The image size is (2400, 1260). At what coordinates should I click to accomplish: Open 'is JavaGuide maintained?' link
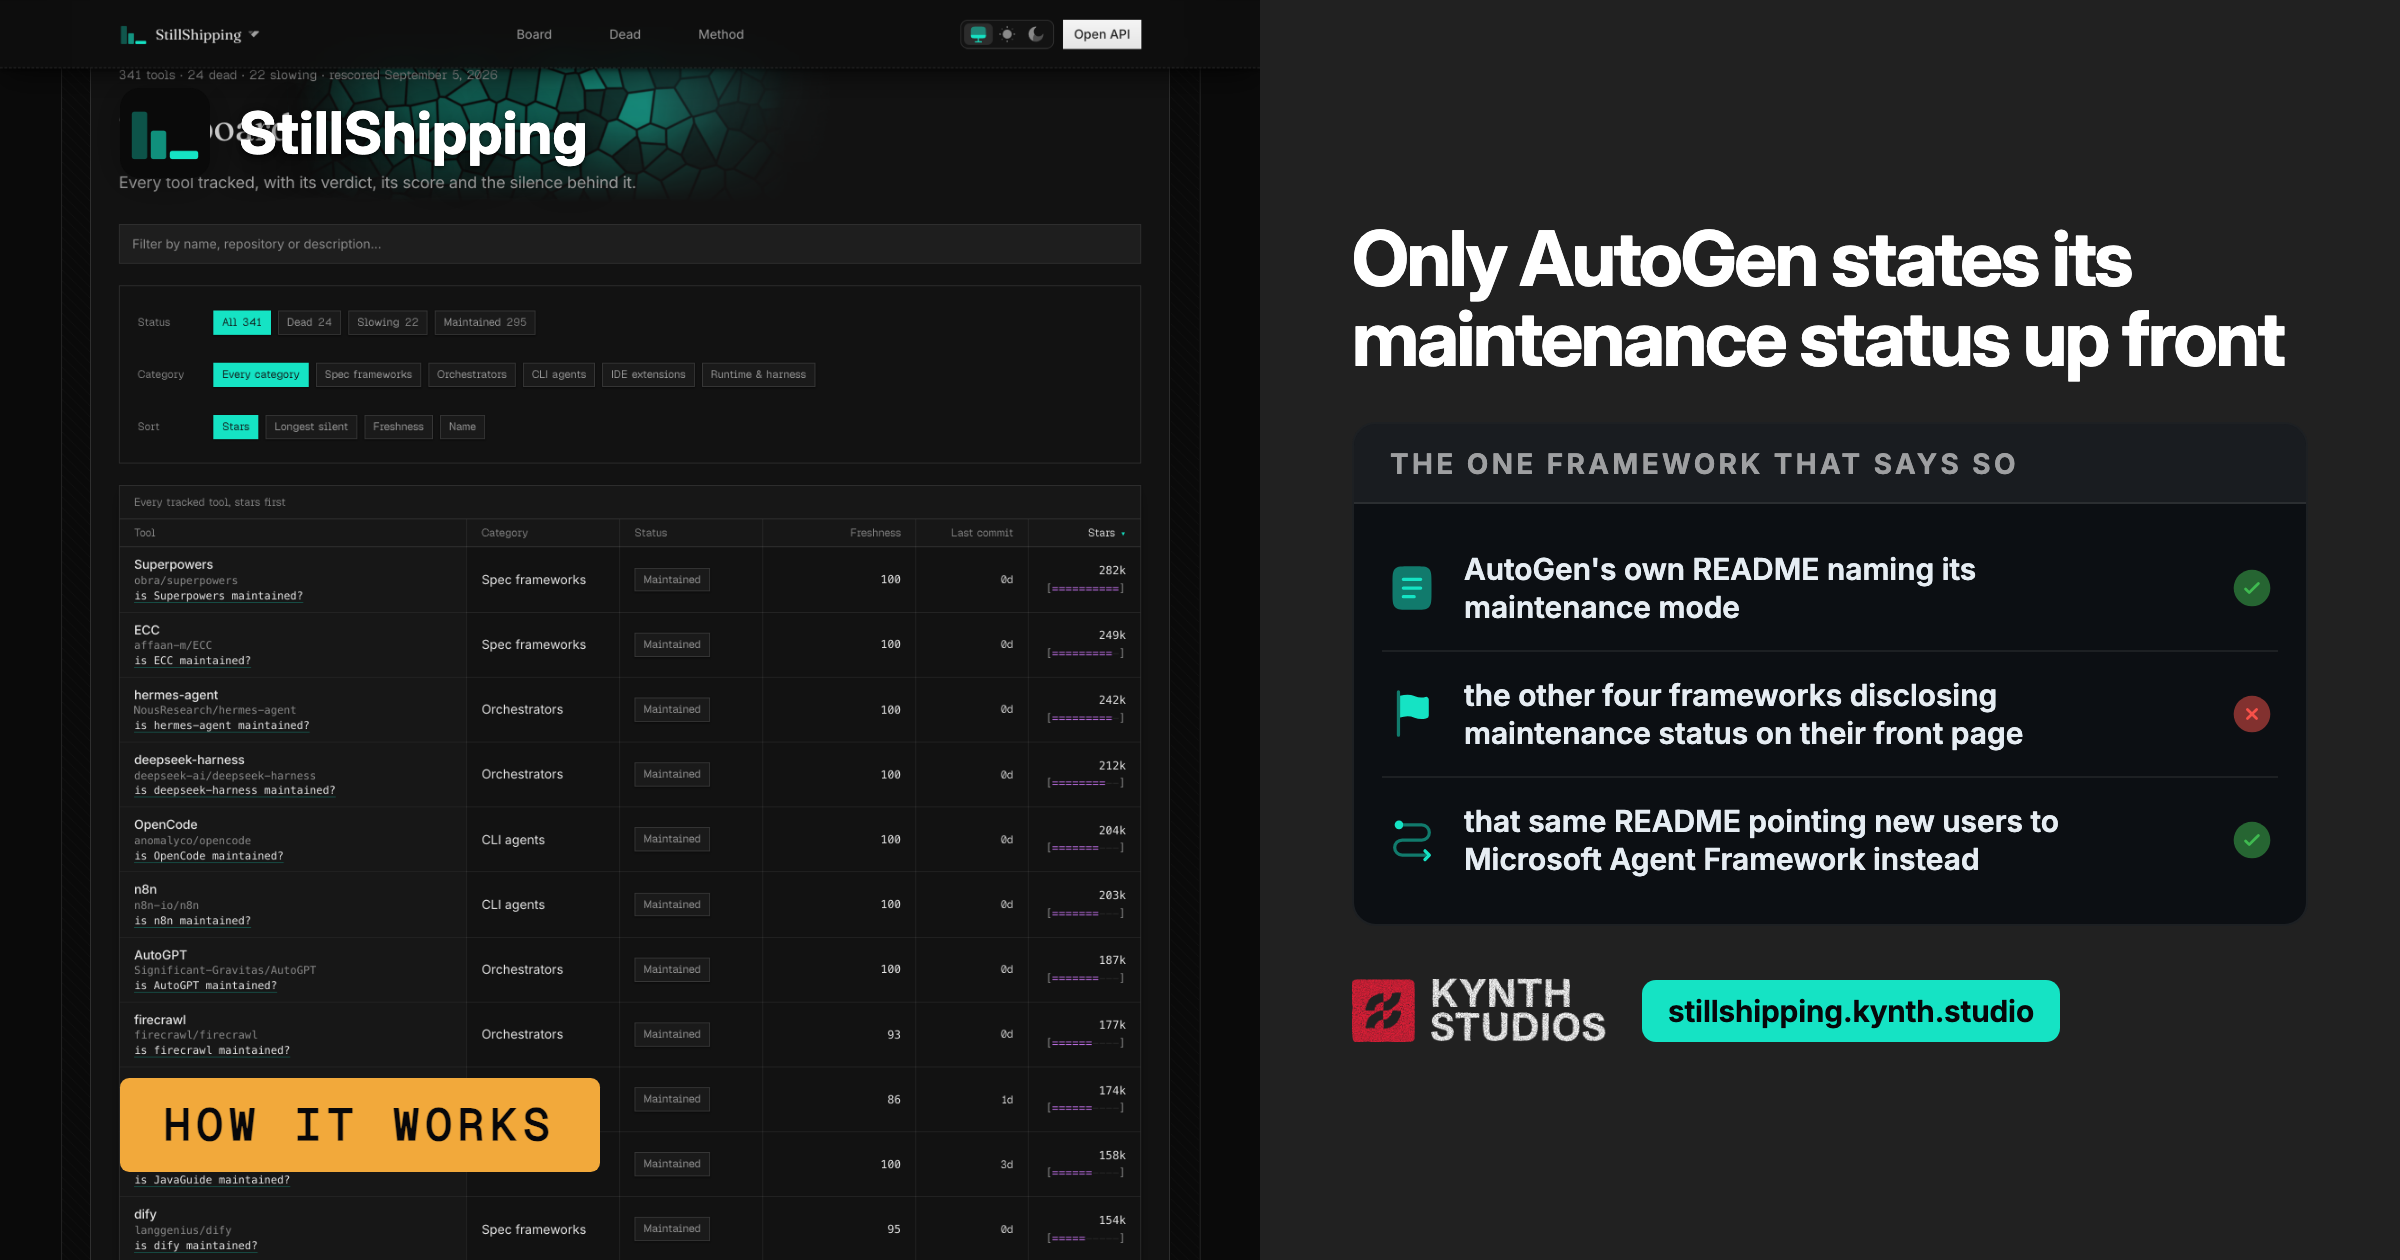point(212,1180)
